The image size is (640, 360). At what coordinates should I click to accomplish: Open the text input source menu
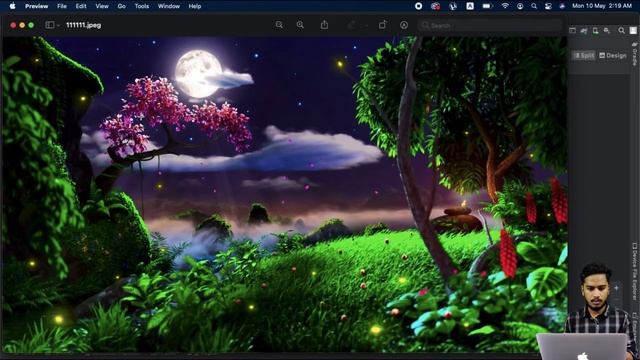470,6
